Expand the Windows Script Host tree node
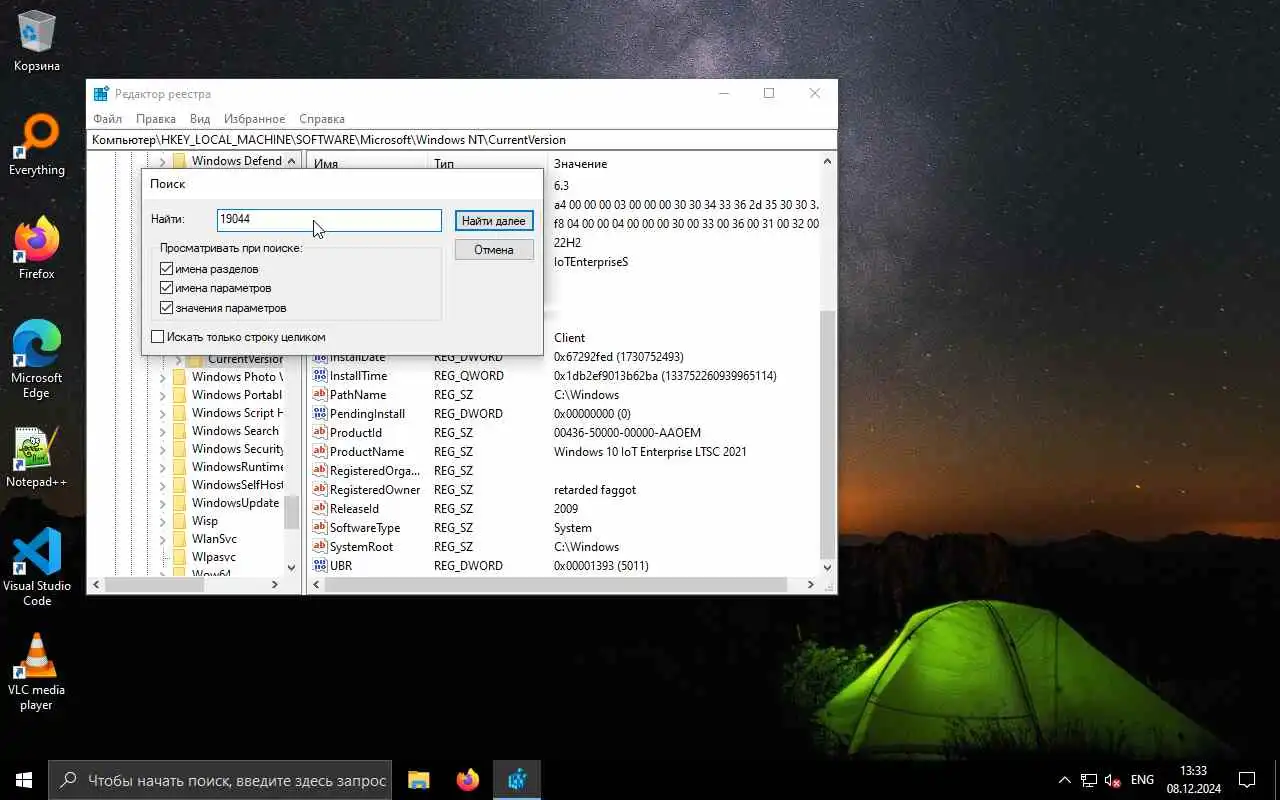Viewport: 1280px width, 800px height. tap(162, 413)
